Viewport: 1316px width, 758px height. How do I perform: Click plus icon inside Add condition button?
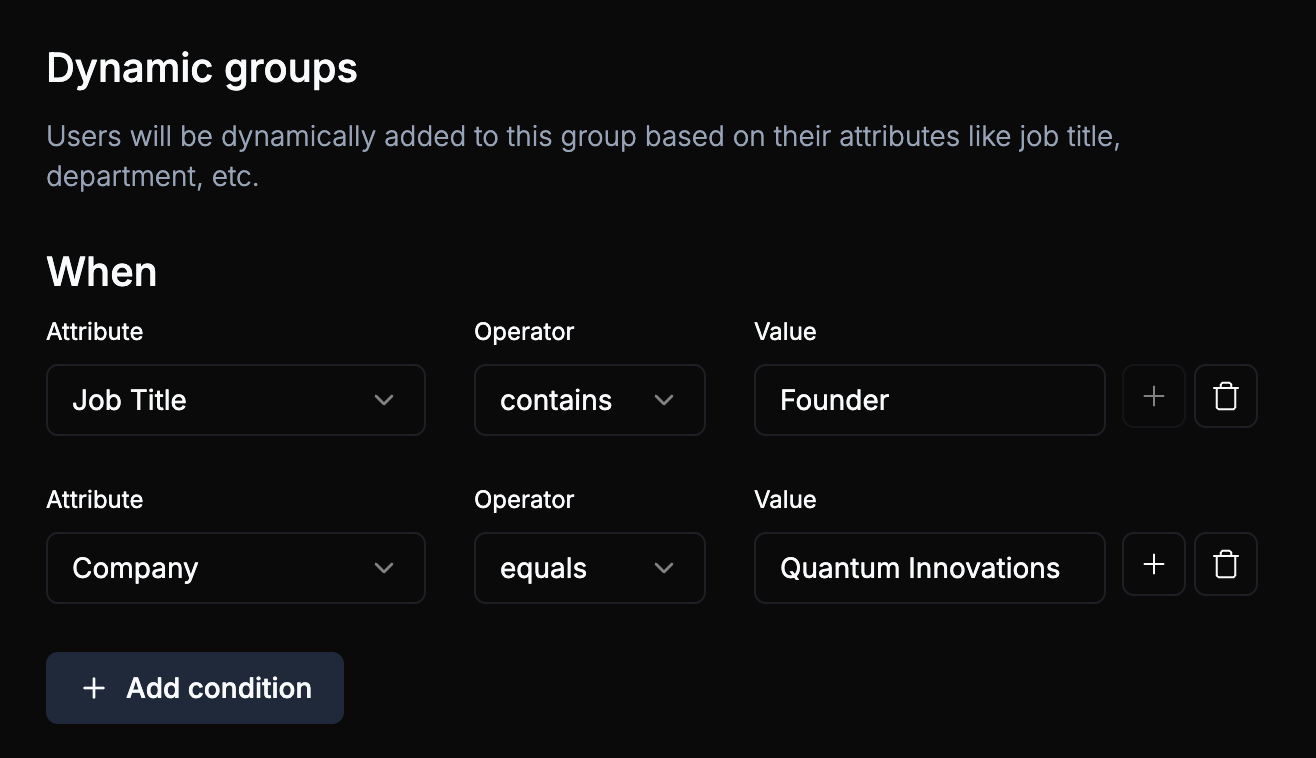(x=94, y=688)
